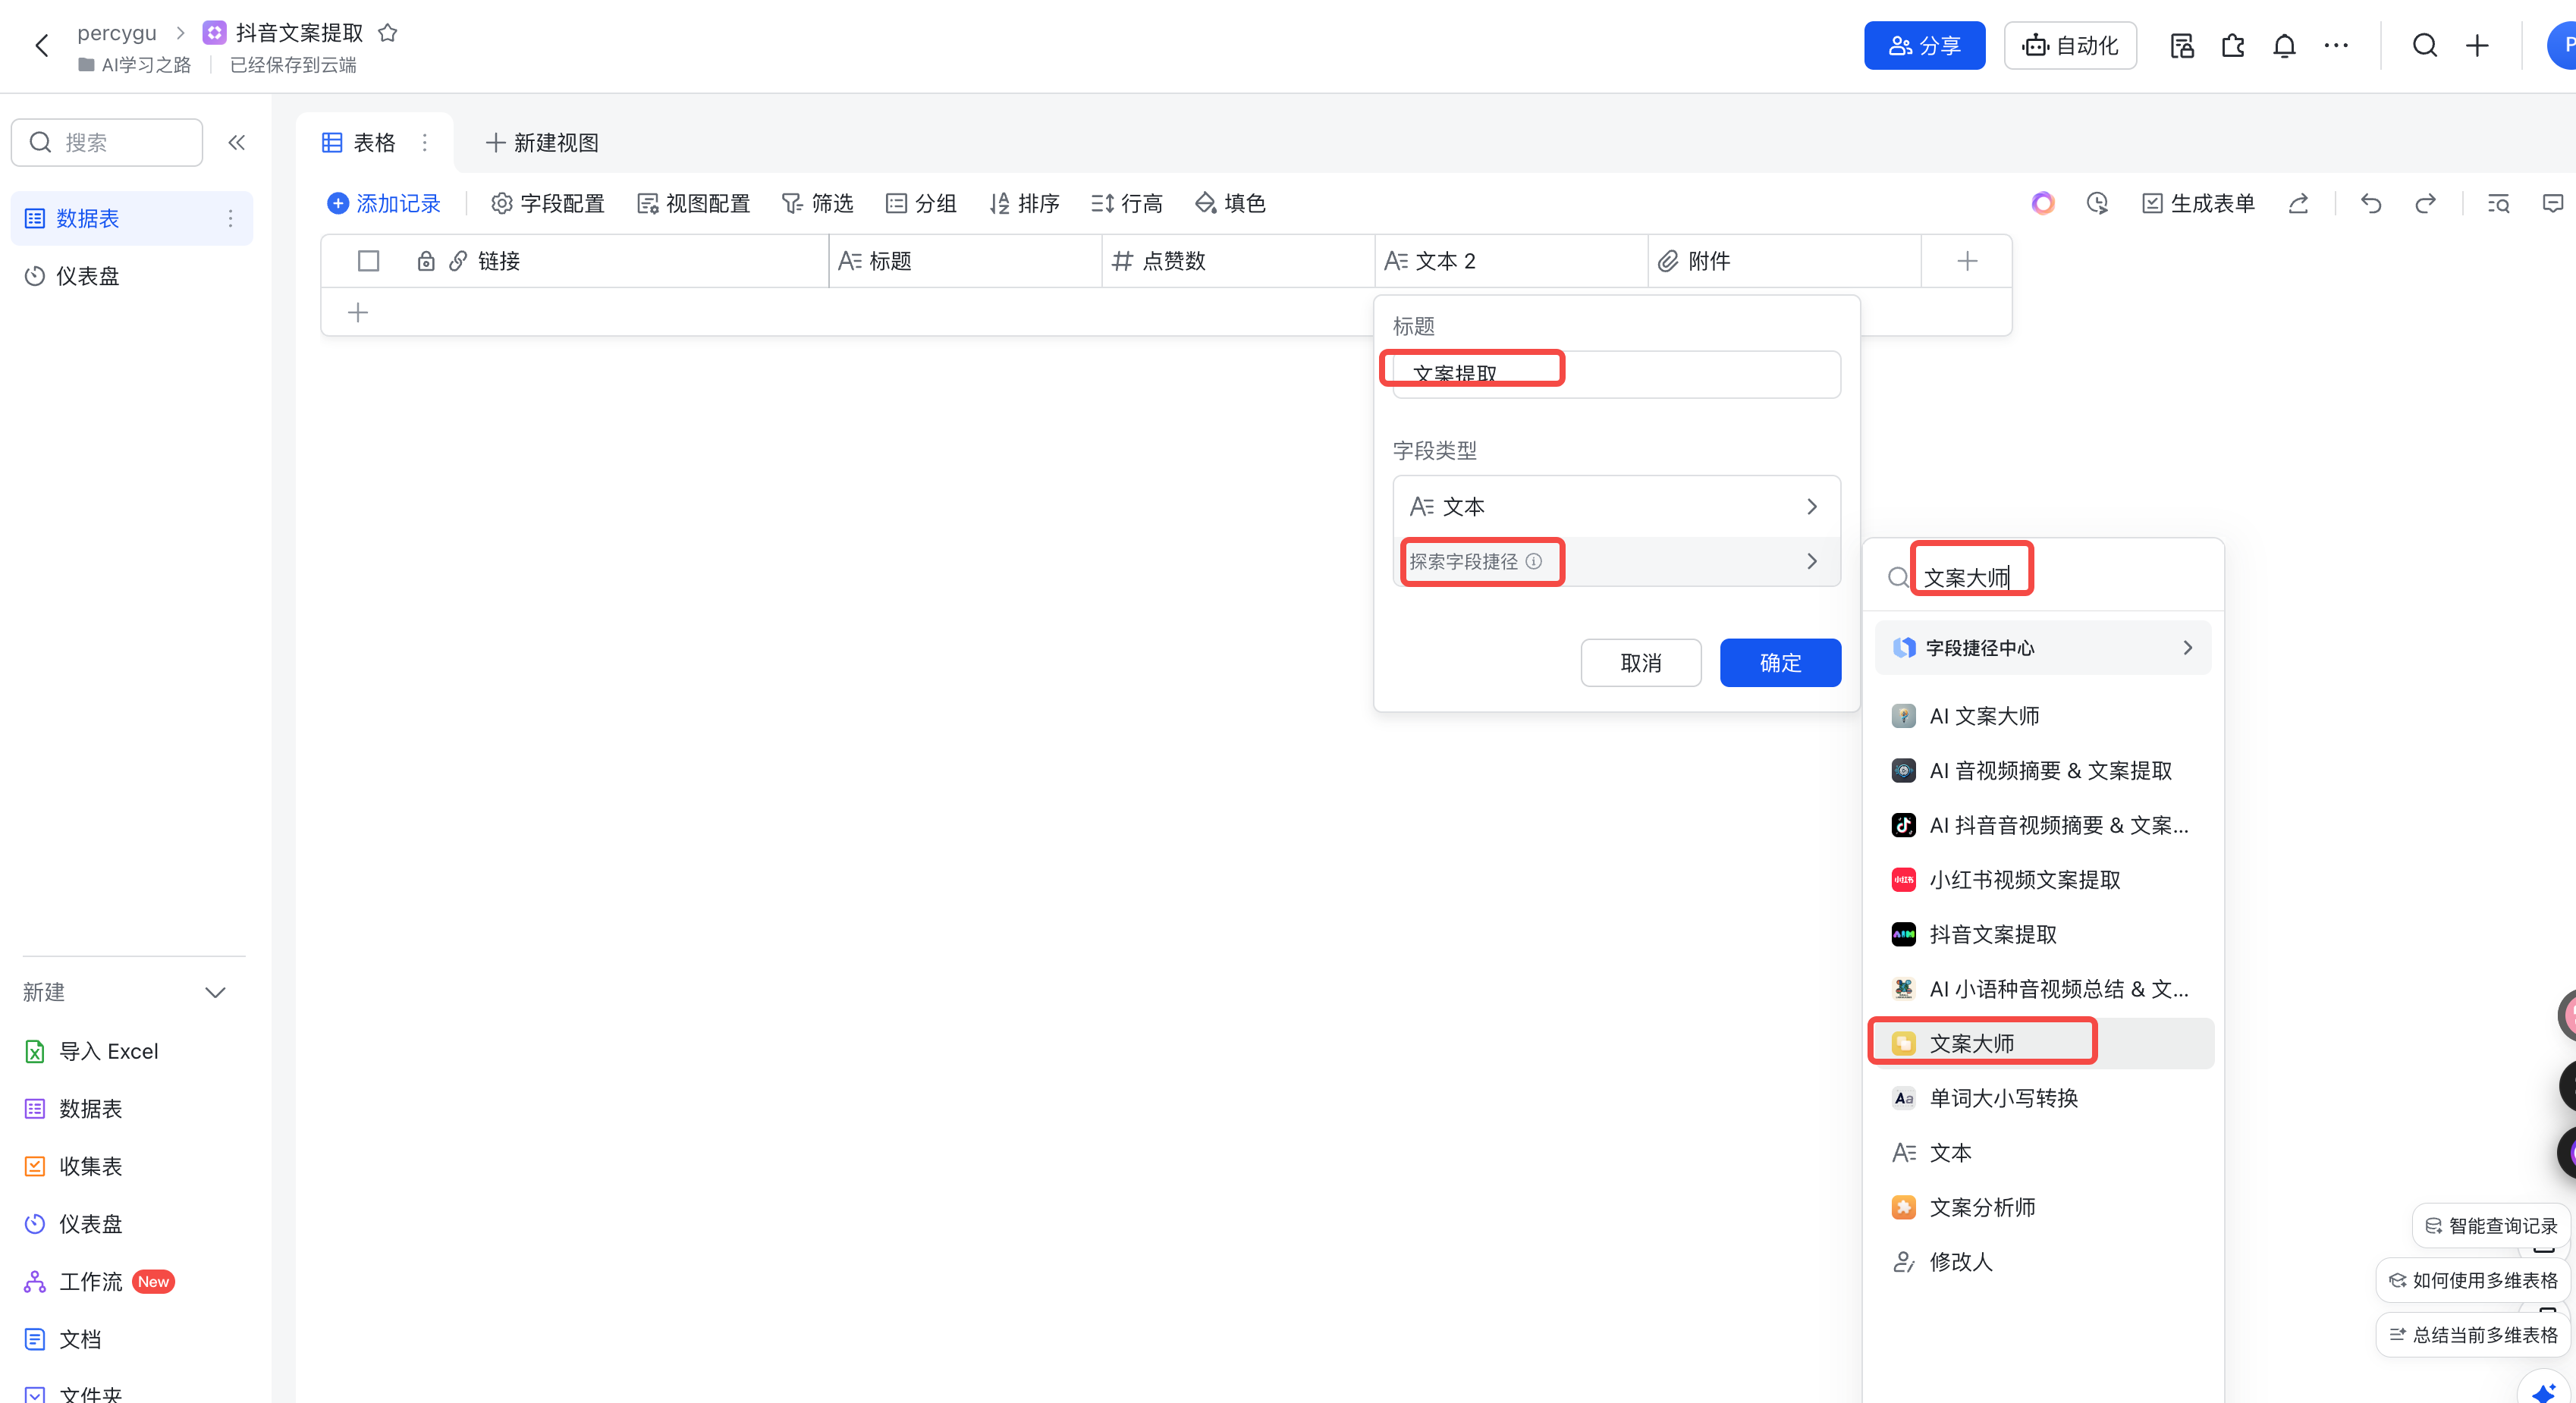Click the shortcut search box containing 文案大师
Screen dimensions: 2576x1403
pyautogui.click(x=2044, y=577)
